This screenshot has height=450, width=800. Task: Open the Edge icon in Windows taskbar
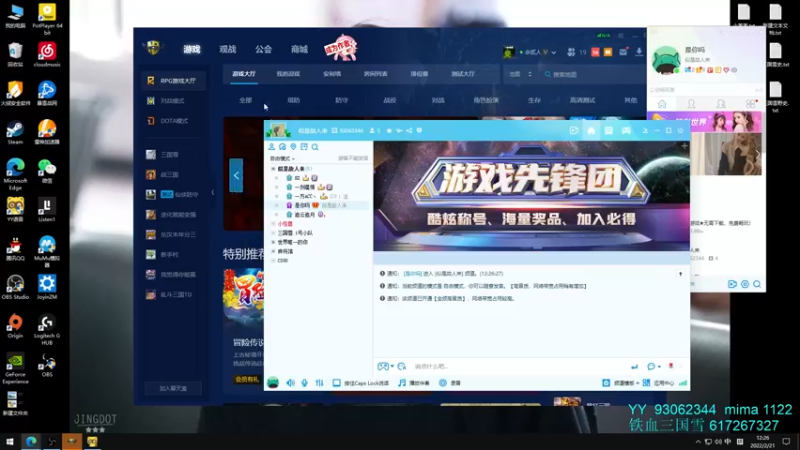point(31,441)
